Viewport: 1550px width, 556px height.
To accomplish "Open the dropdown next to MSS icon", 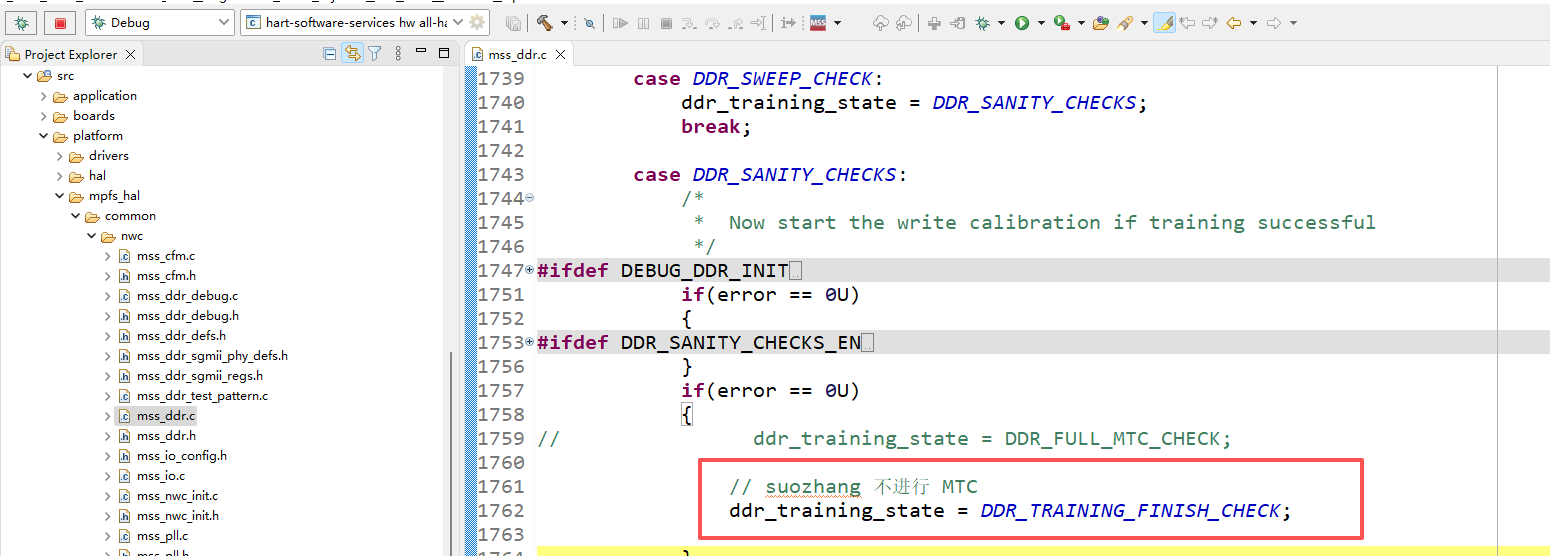I will coord(837,23).
